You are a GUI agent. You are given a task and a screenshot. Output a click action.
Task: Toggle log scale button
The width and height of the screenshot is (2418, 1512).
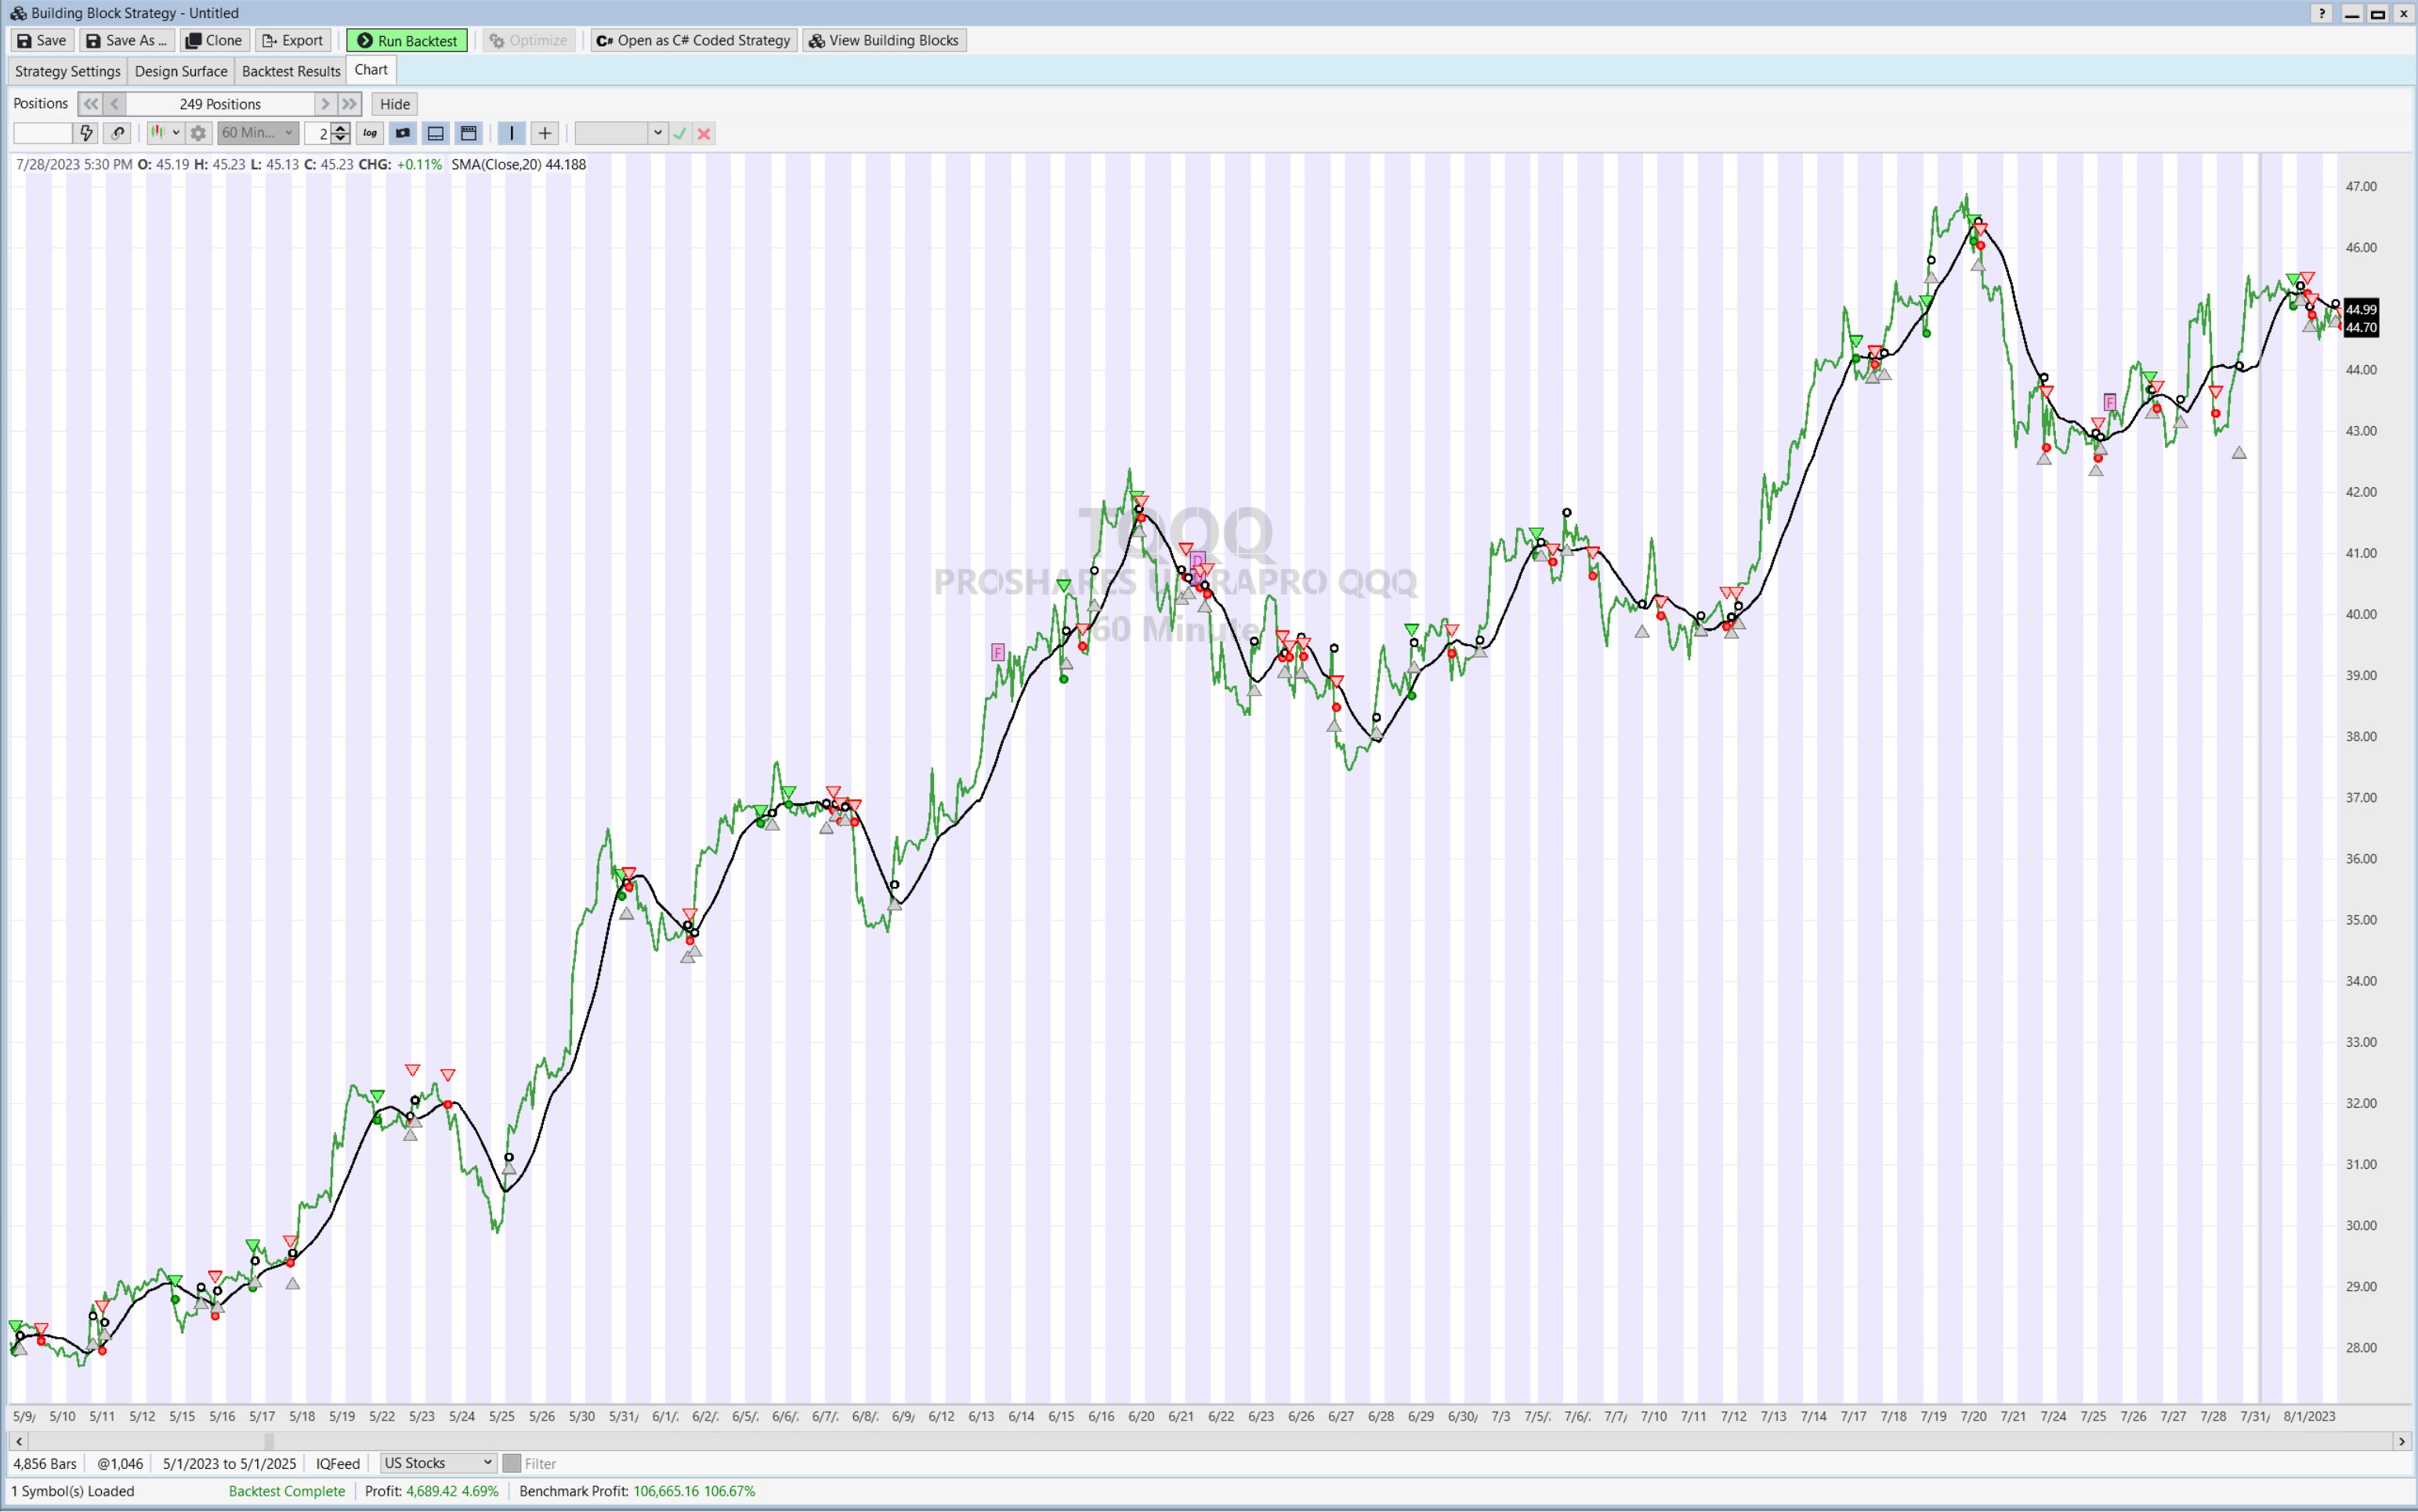(x=370, y=133)
